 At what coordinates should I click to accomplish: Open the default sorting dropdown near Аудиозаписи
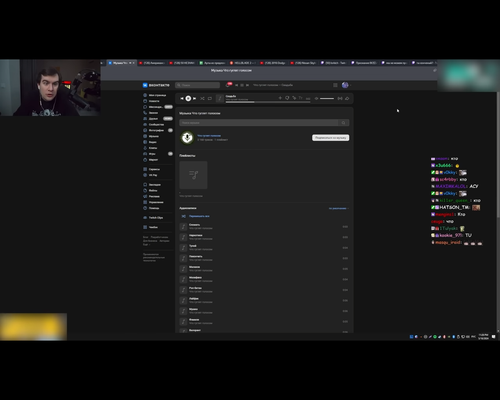pyautogui.click(x=338, y=208)
